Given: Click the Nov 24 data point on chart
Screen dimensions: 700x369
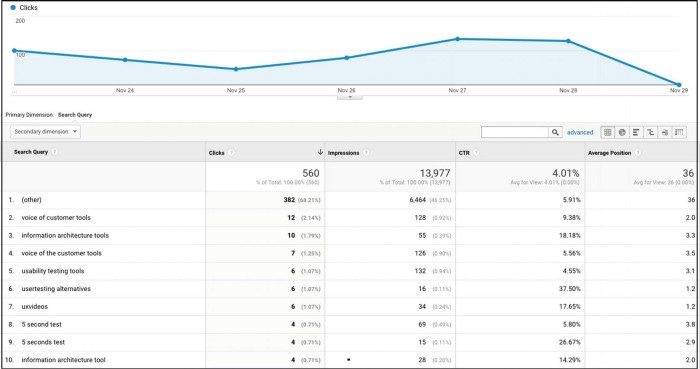Looking at the screenshot, I should [x=125, y=60].
